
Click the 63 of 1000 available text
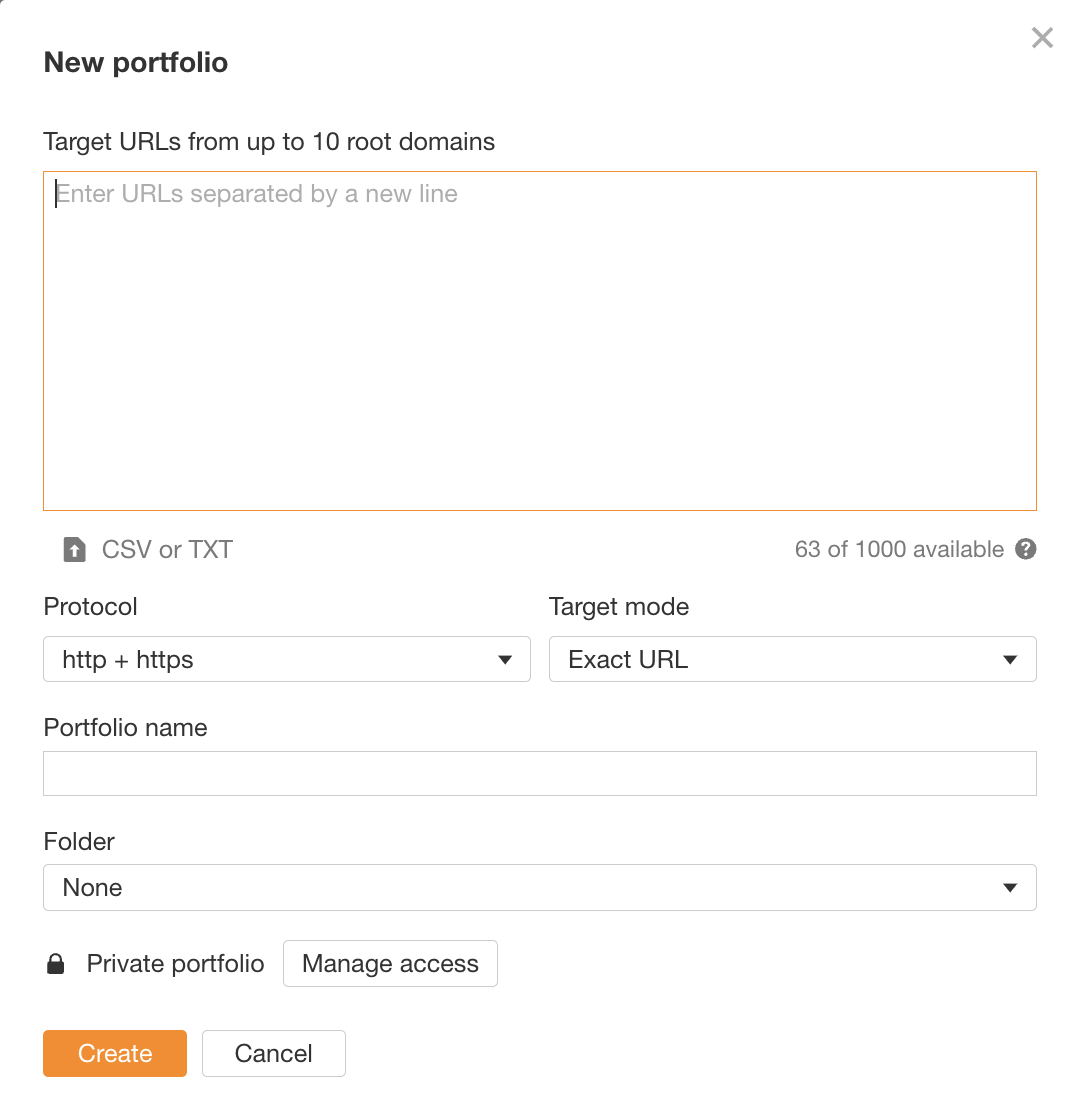tap(899, 549)
